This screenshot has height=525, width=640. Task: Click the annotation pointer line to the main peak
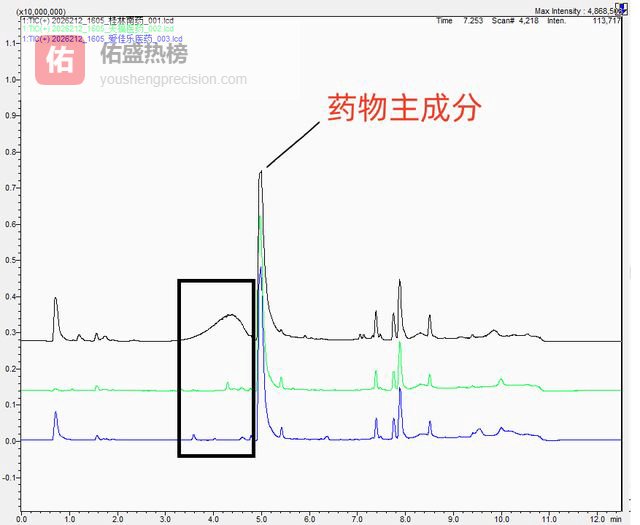[x=292, y=145]
